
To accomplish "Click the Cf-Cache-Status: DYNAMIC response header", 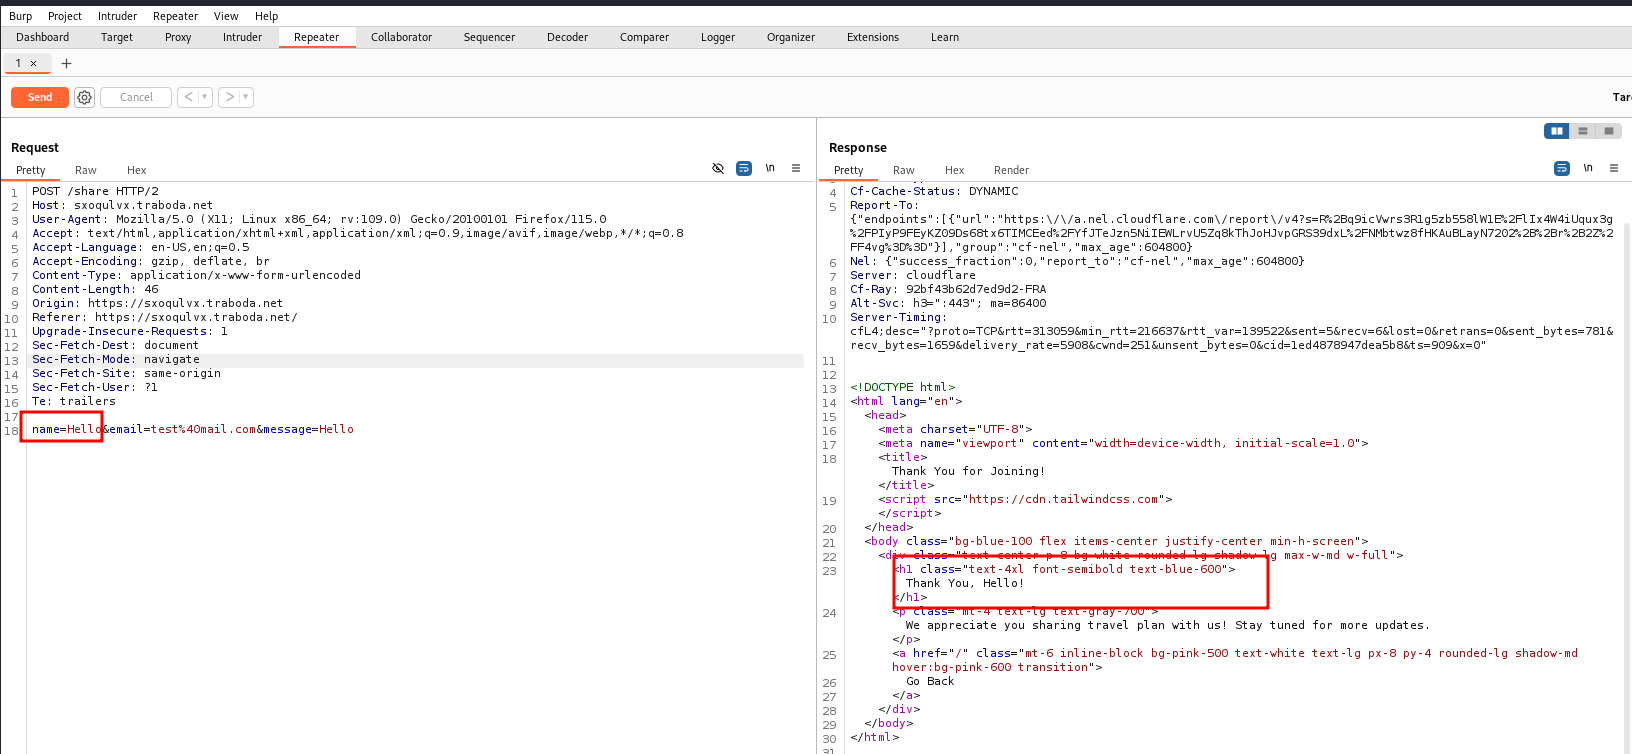I will [x=934, y=191].
